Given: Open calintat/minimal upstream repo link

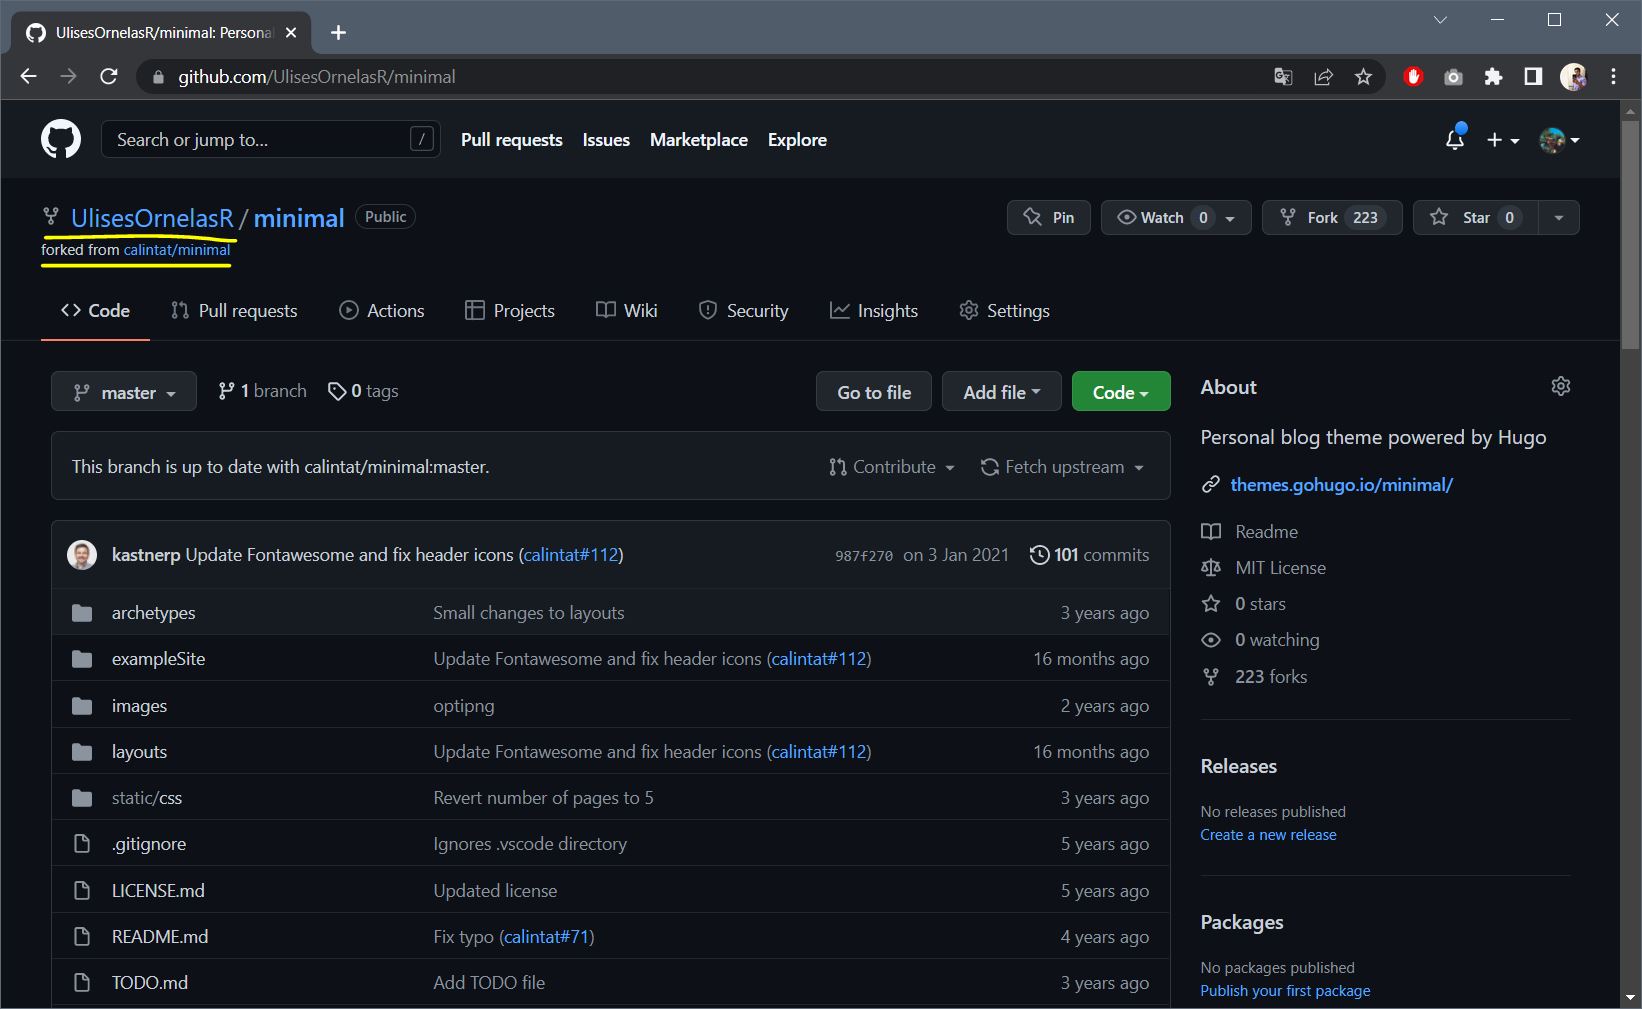Looking at the screenshot, I should 177,250.
